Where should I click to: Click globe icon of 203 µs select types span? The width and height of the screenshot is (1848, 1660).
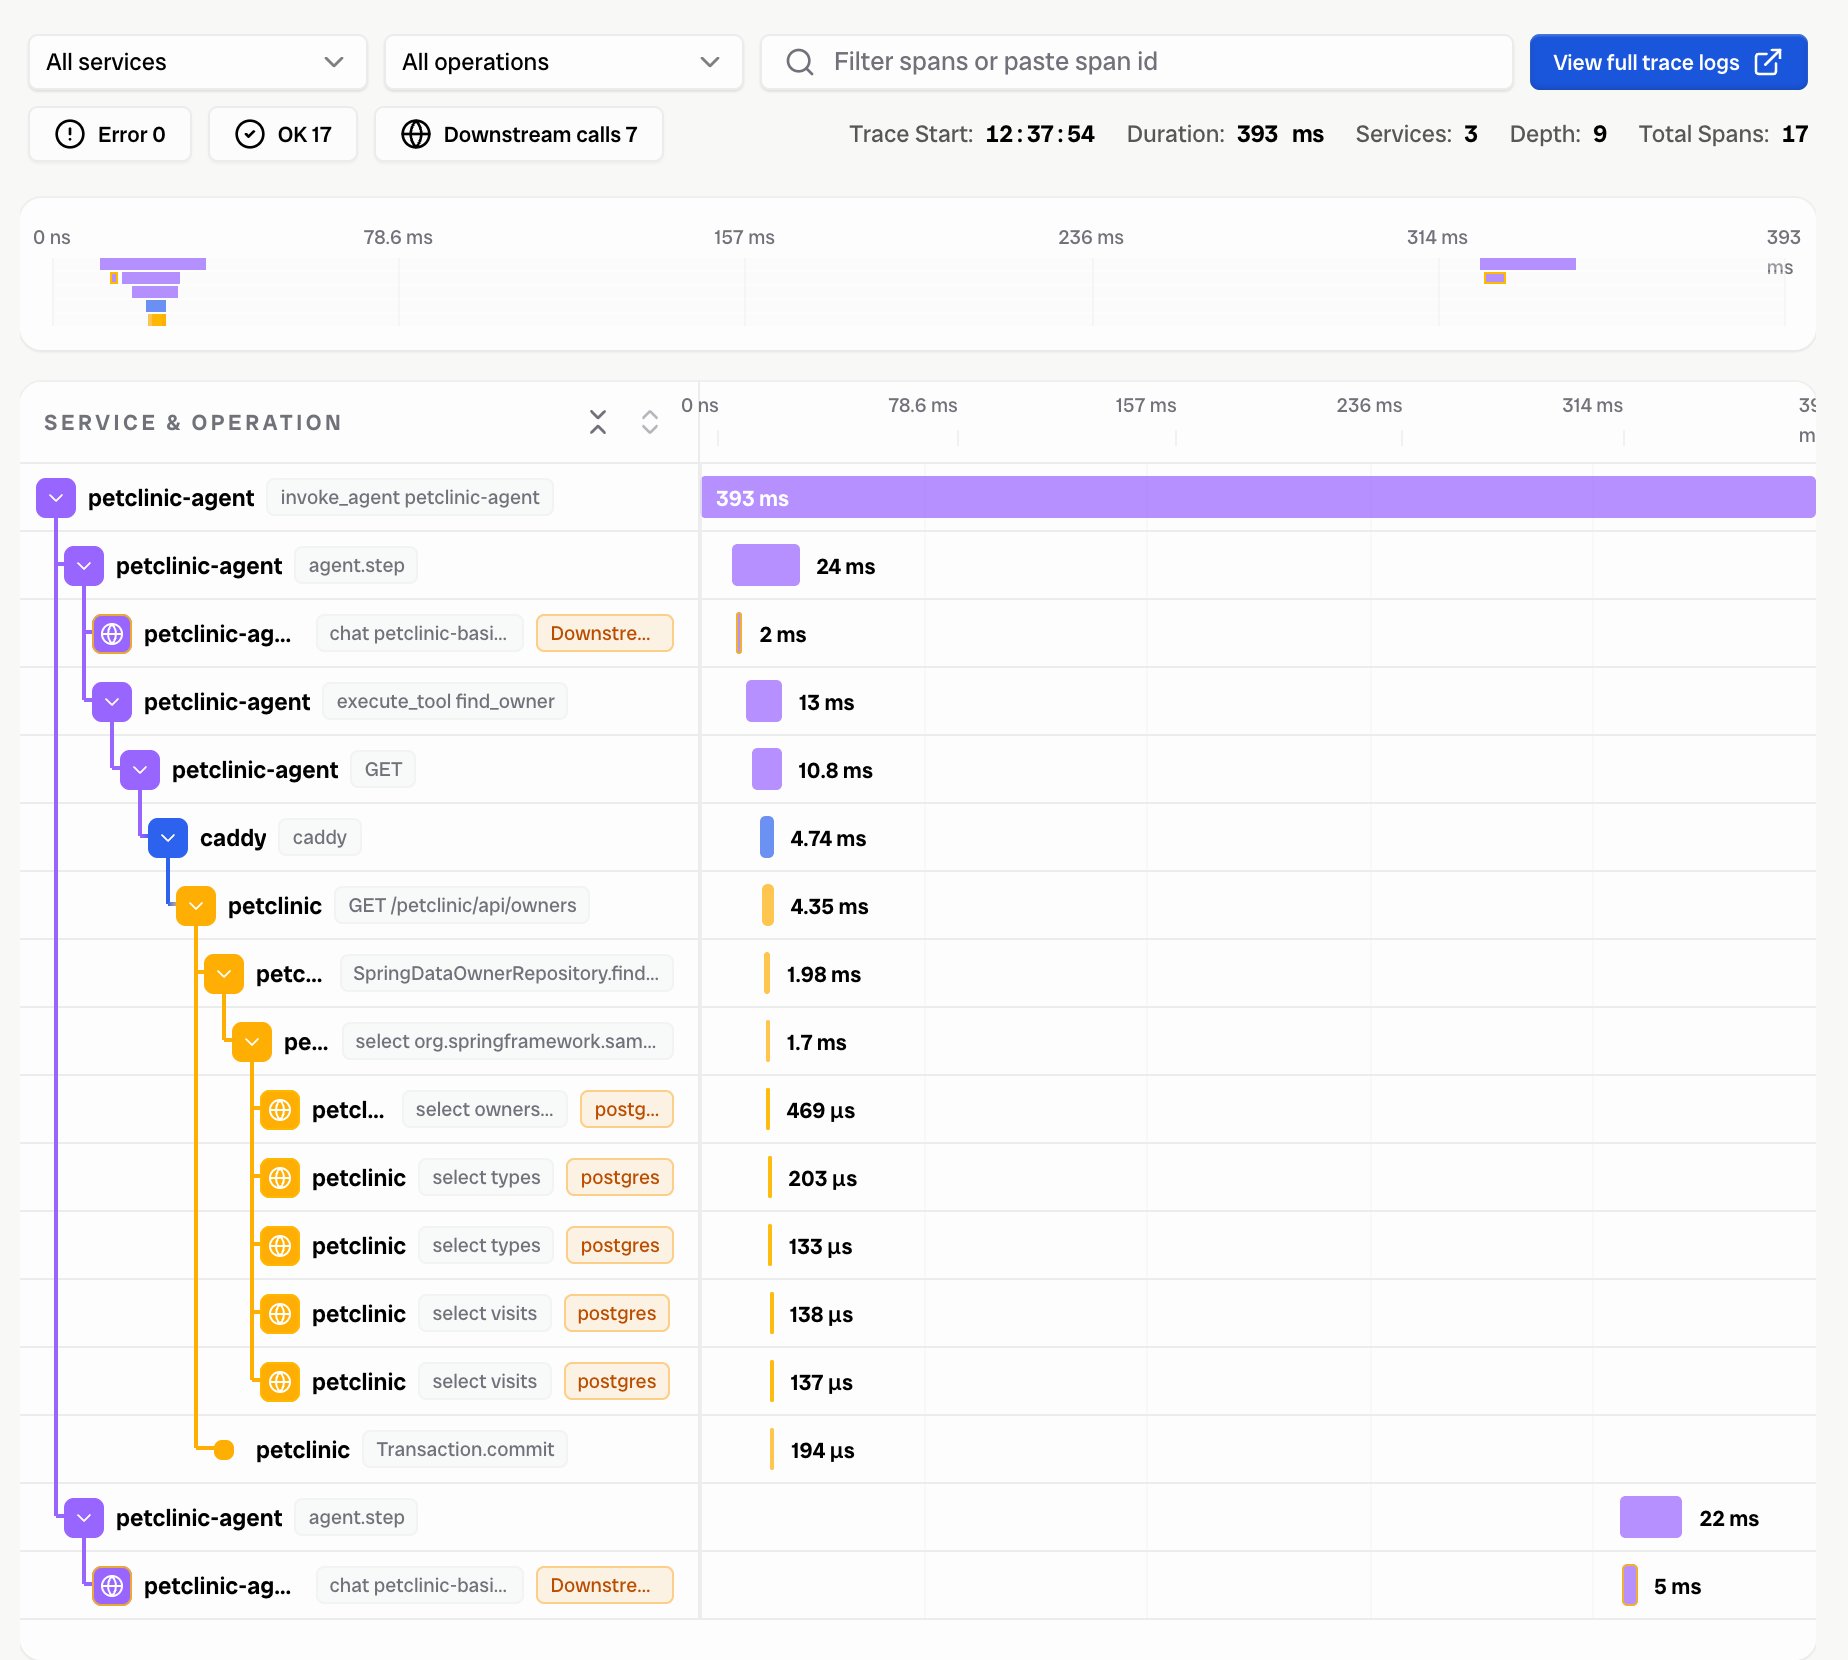[x=280, y=1178]
